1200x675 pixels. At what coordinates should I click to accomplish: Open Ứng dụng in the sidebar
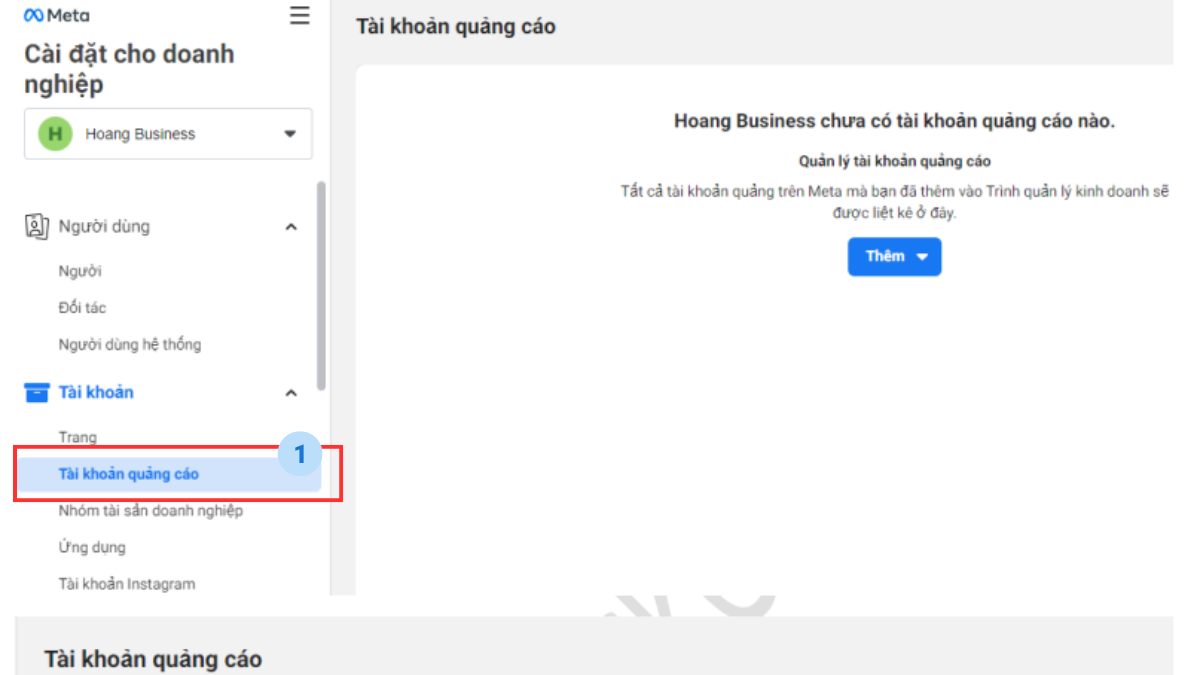[92, 547]
